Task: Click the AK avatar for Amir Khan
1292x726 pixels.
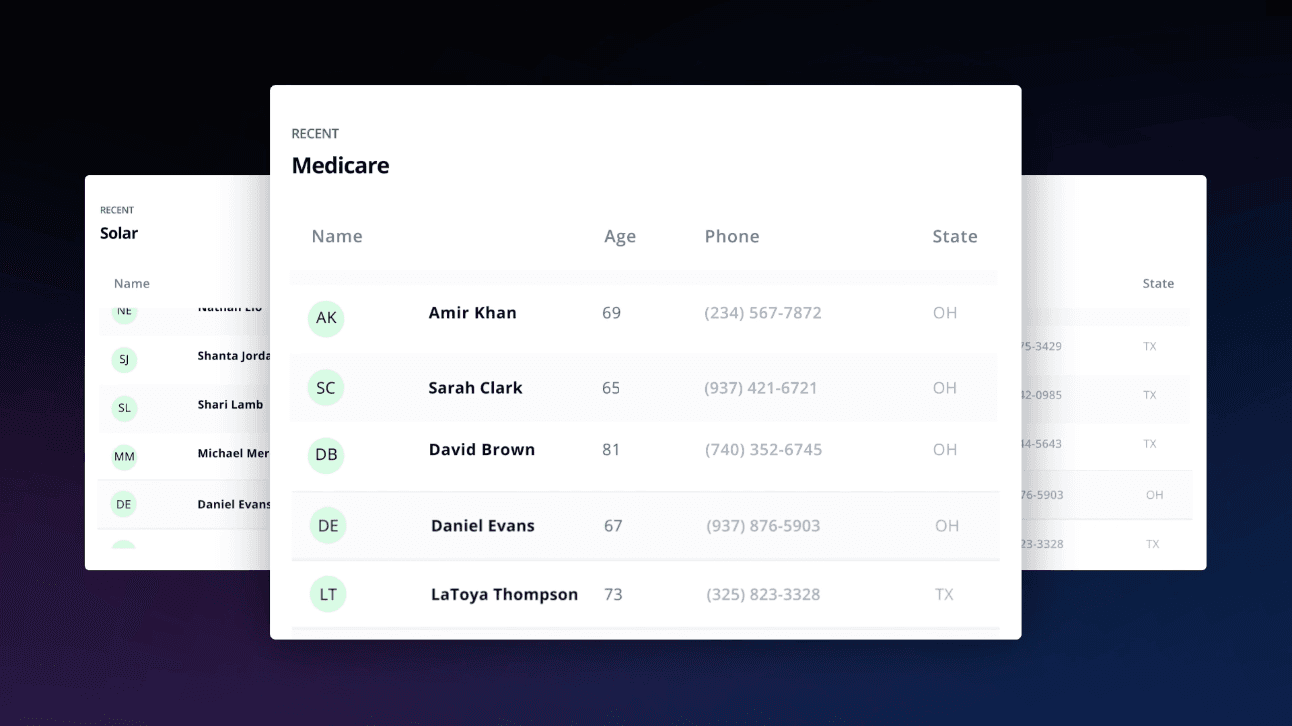Action: pyautogui.click(x=326, y=318)
